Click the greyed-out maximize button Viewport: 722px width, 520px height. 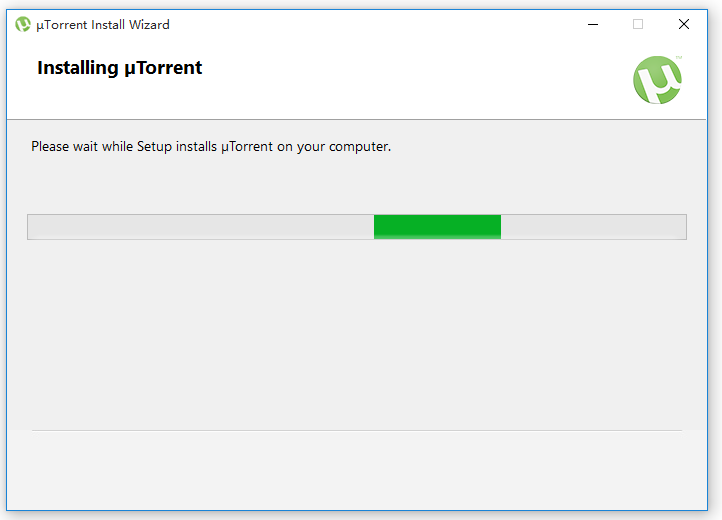pos(638,24)
